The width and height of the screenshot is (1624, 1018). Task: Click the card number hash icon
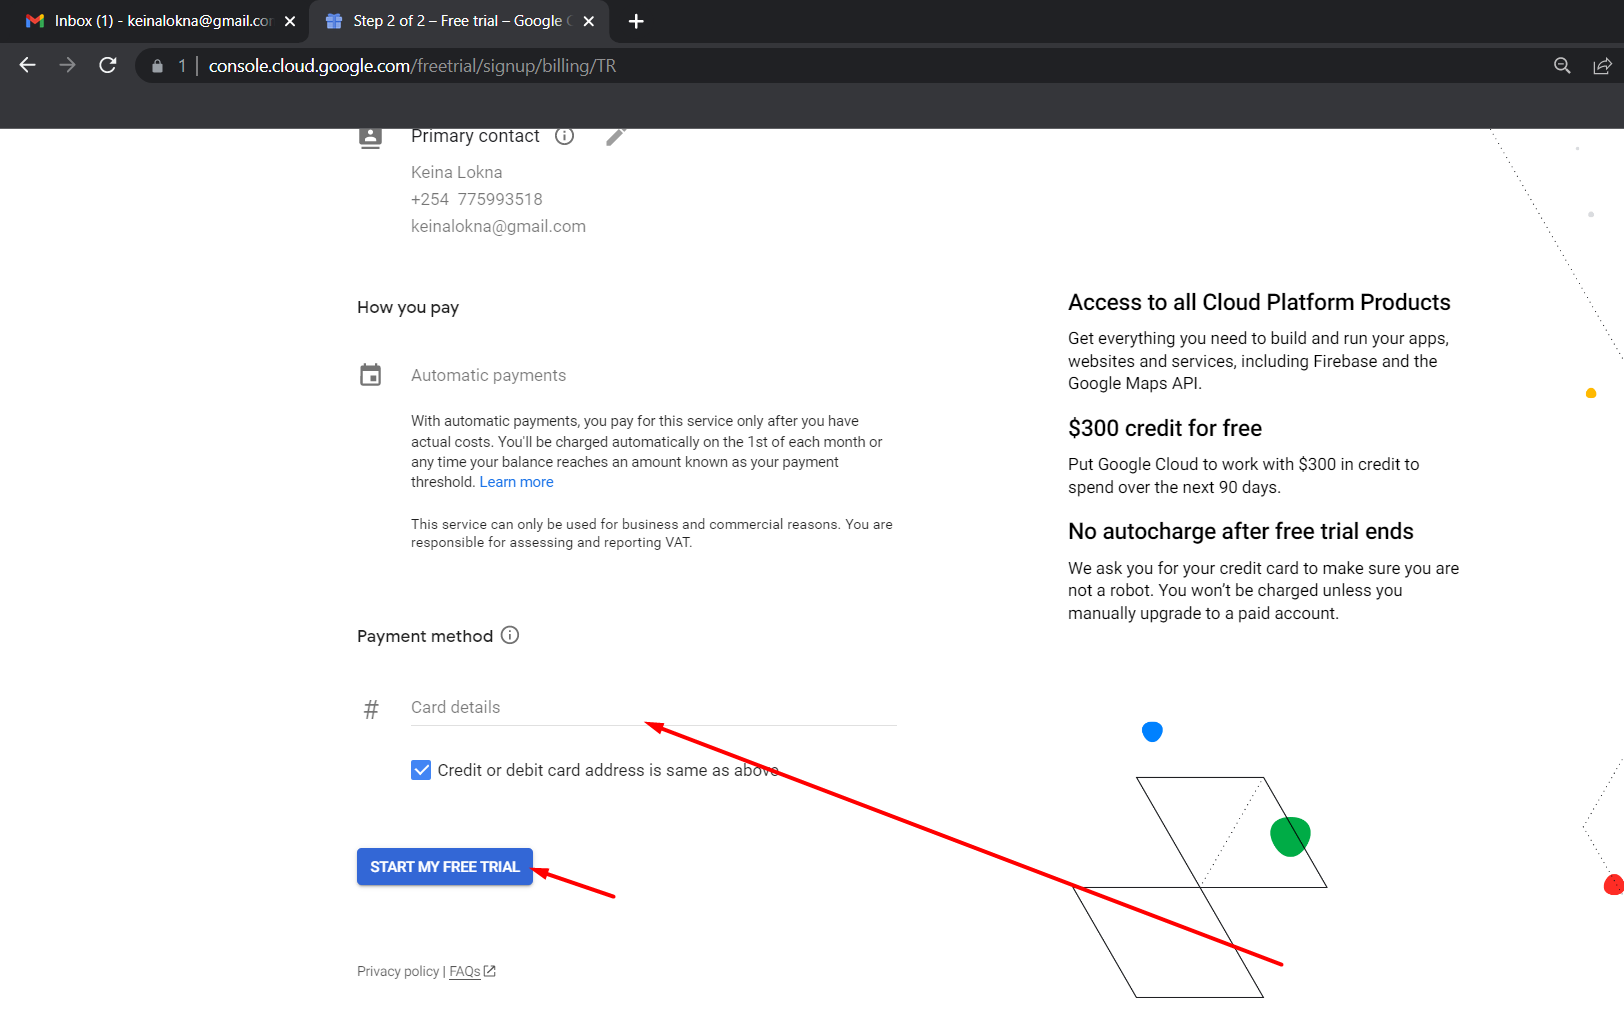[x=371, y=709]
